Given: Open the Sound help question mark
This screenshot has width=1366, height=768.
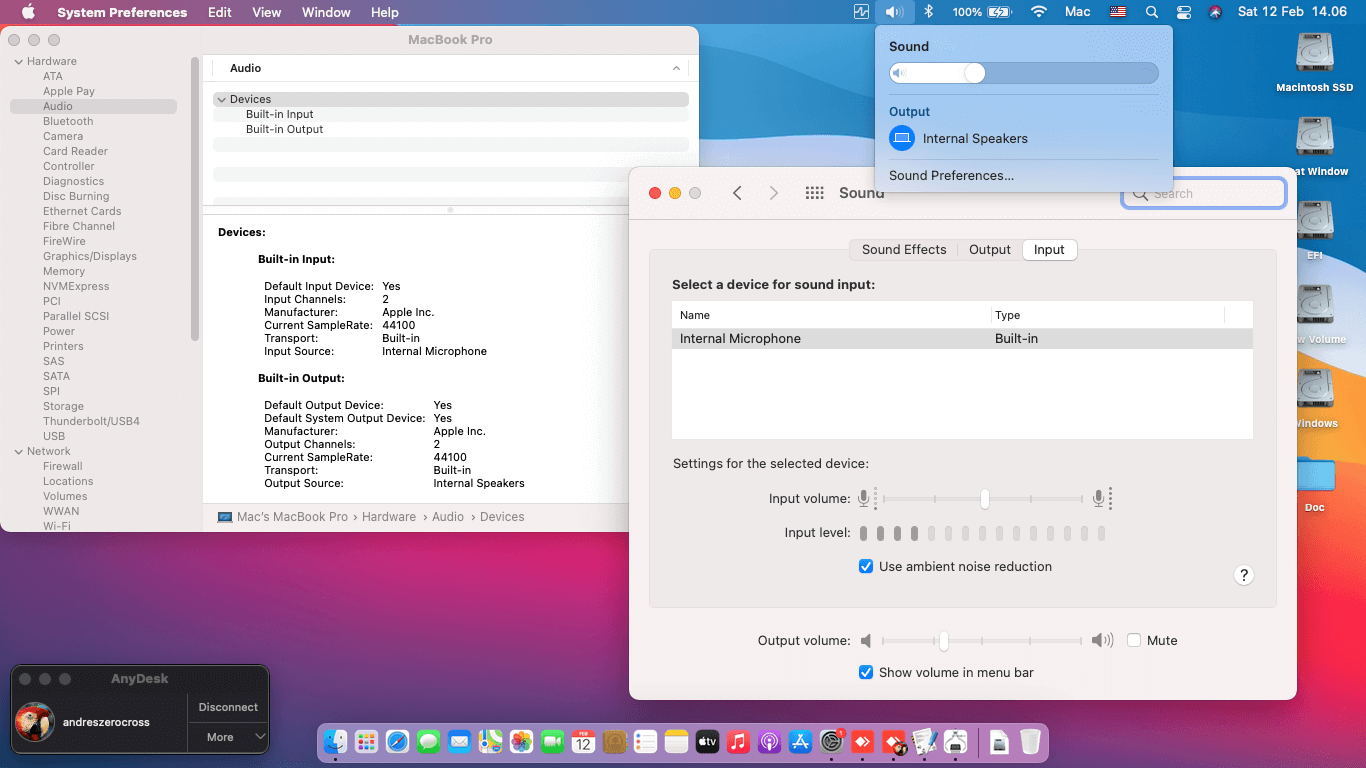Looking at the screenshot, I should (1244, 575).
